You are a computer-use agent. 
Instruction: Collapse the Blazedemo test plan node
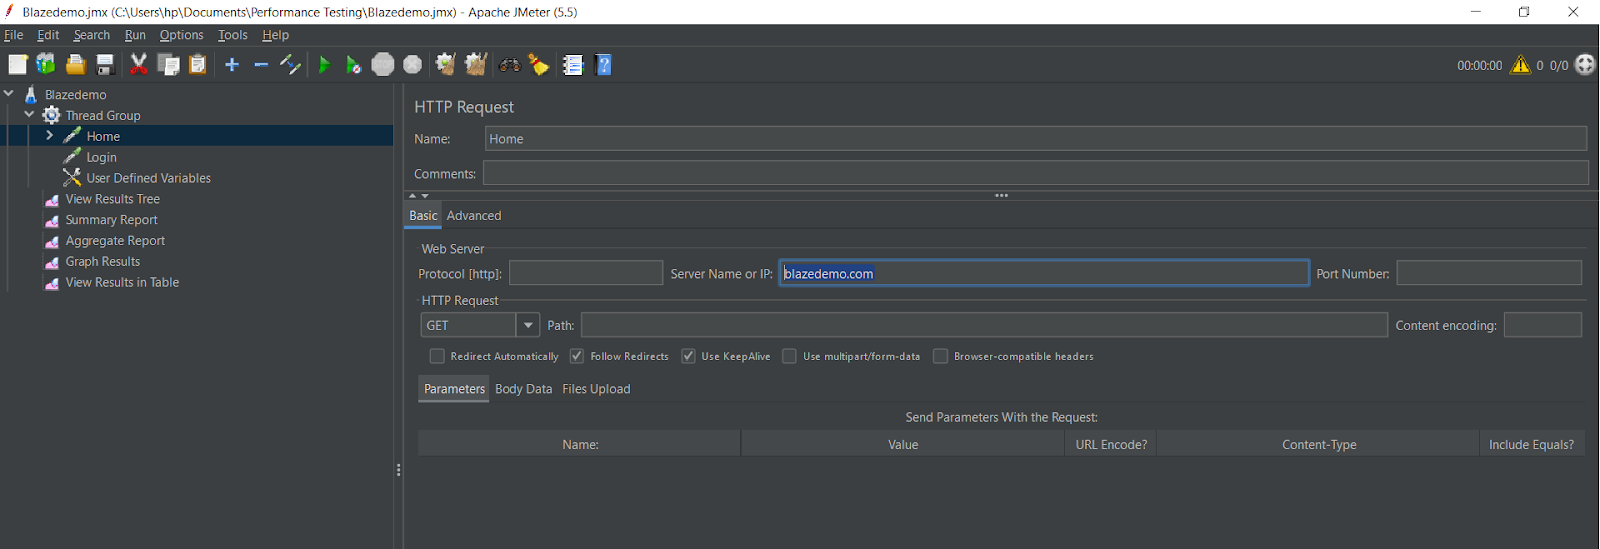click(x=9, y=93)
